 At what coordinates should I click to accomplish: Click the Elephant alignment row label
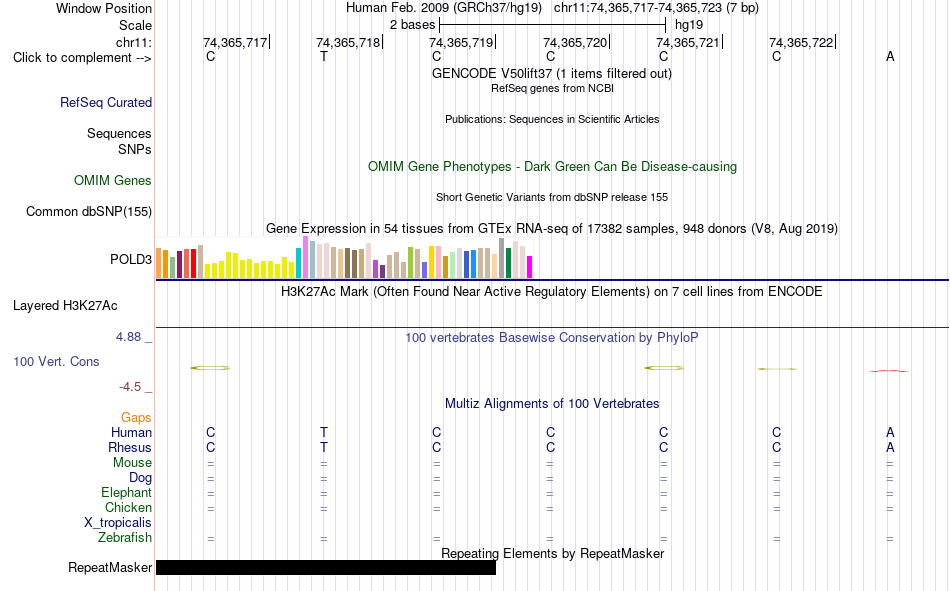coord(126,493)
